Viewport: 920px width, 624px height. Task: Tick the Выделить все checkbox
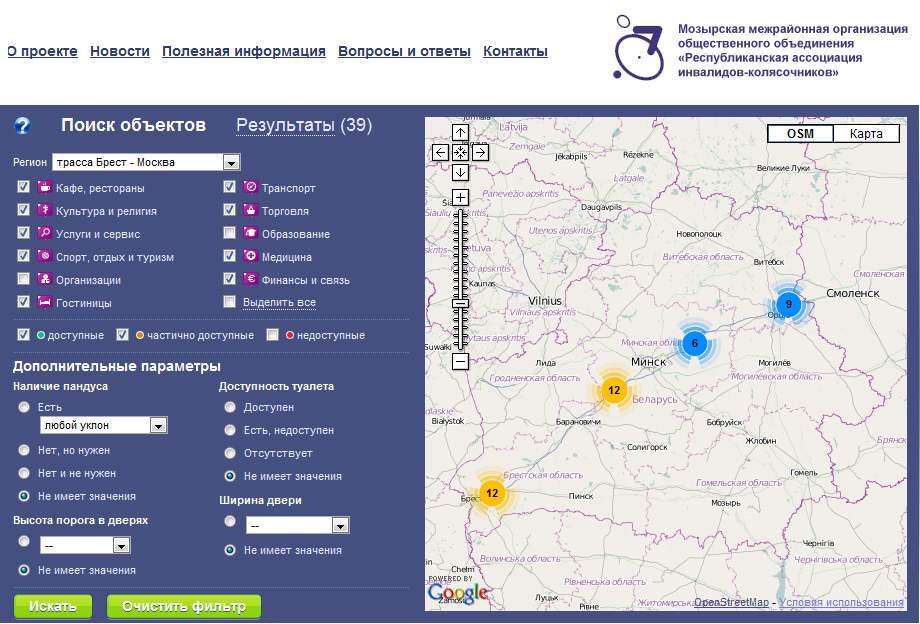tap(229, 301)
